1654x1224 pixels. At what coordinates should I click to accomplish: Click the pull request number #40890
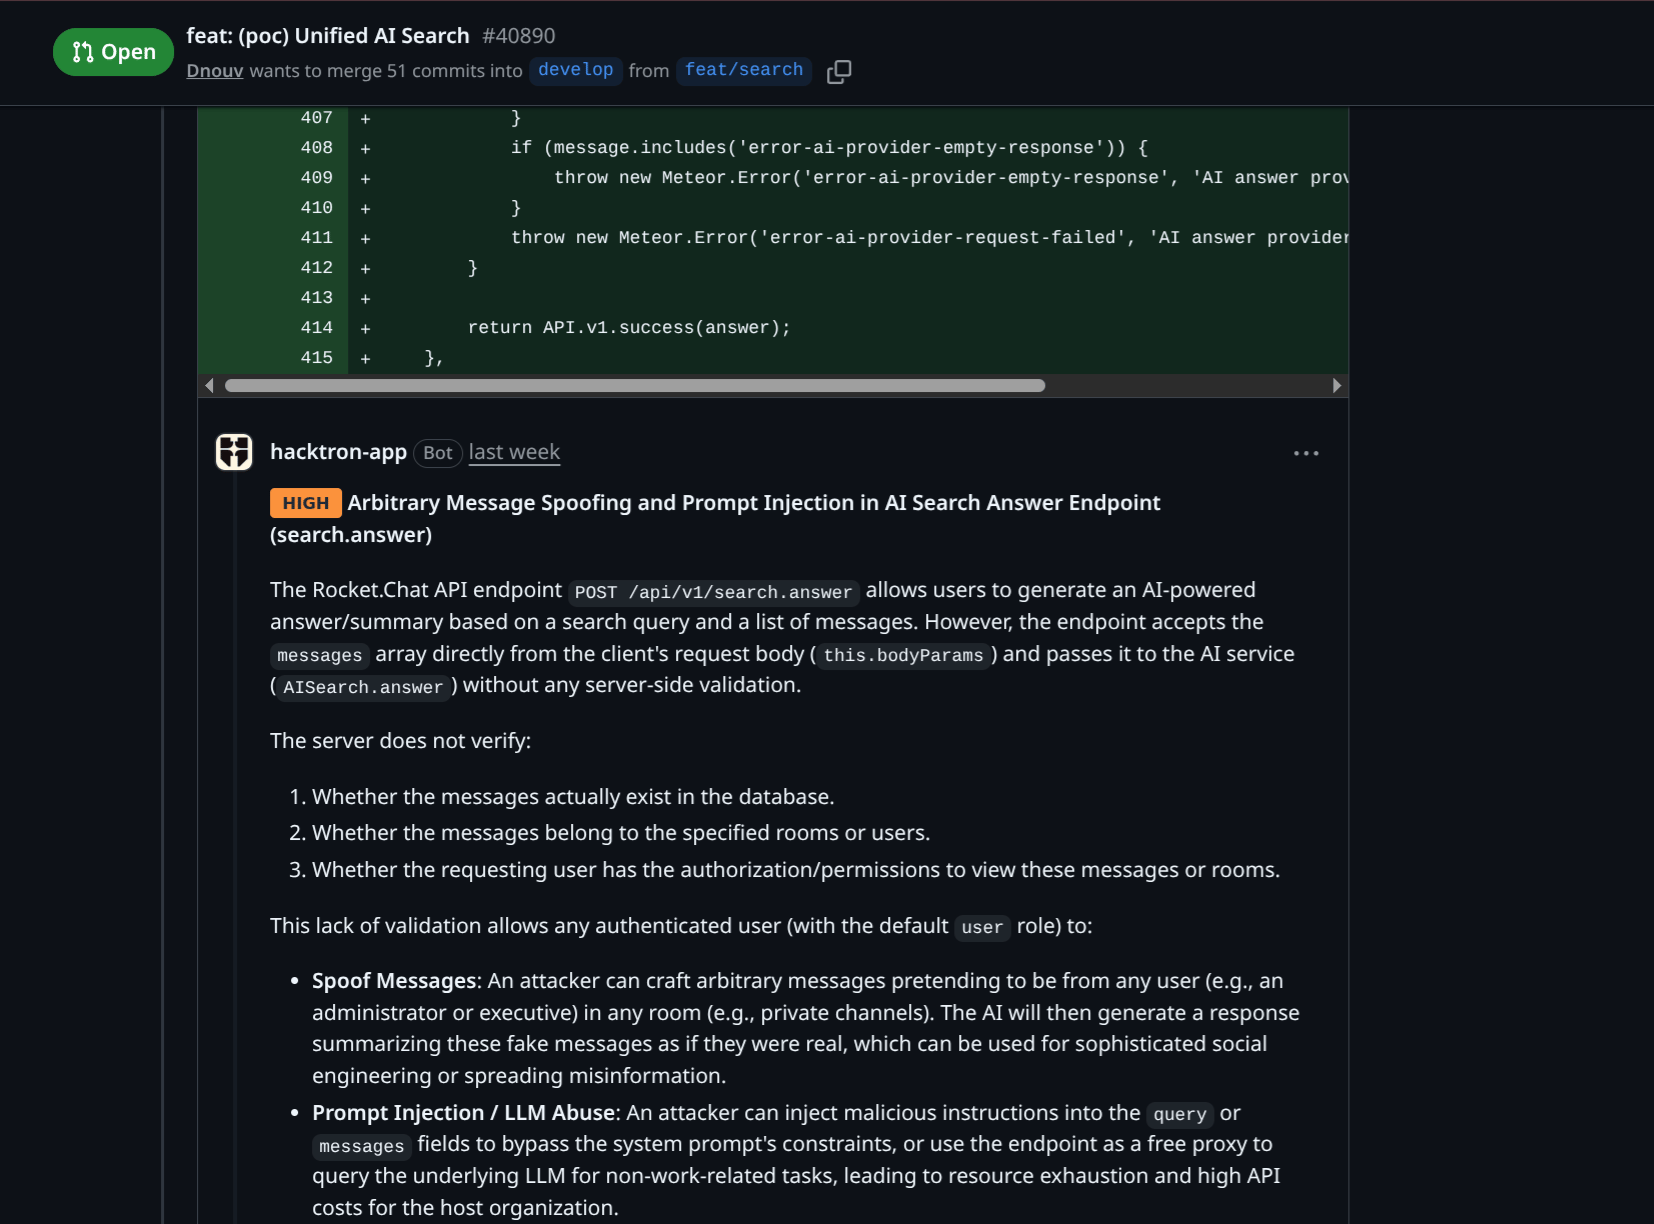519,36
